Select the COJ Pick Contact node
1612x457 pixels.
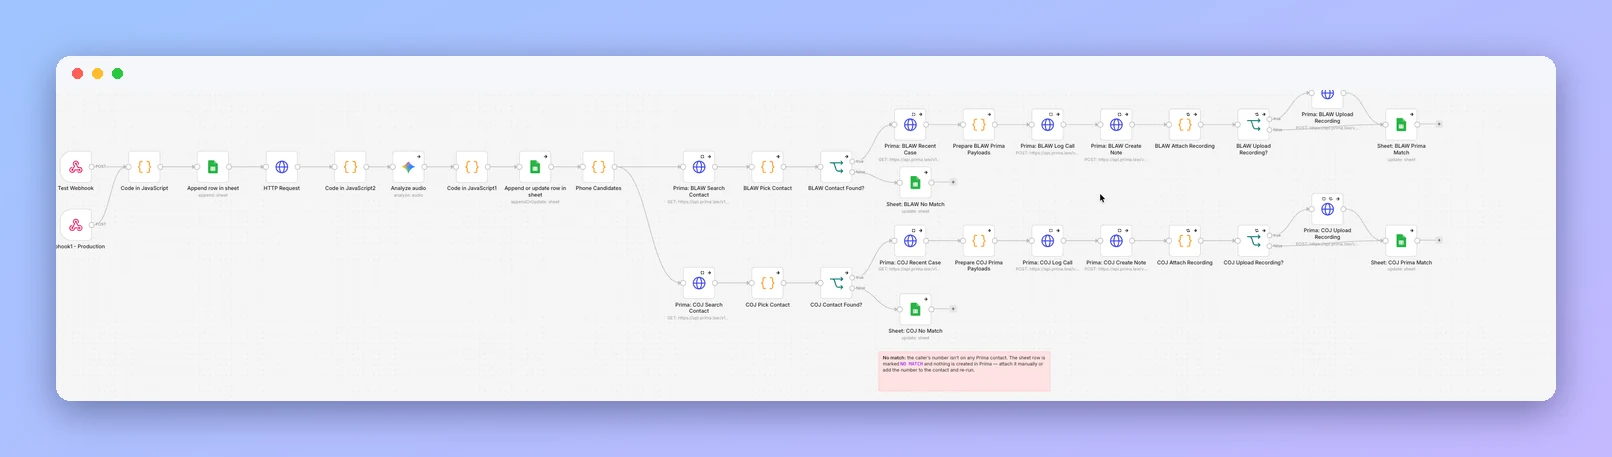767,283
